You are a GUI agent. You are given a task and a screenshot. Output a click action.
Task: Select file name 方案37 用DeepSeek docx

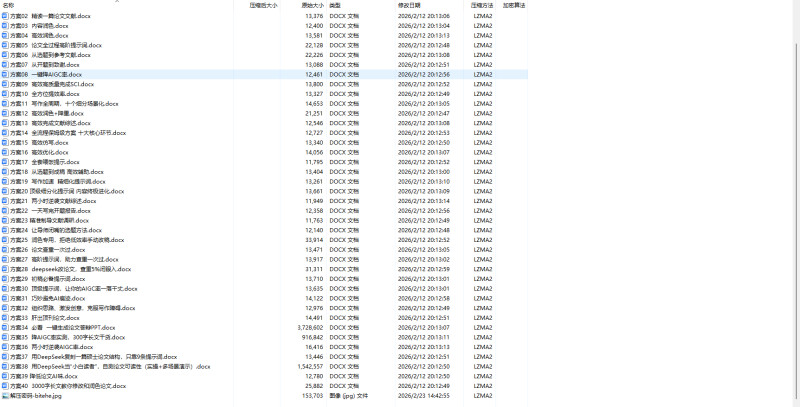click(x=94, y=357)
